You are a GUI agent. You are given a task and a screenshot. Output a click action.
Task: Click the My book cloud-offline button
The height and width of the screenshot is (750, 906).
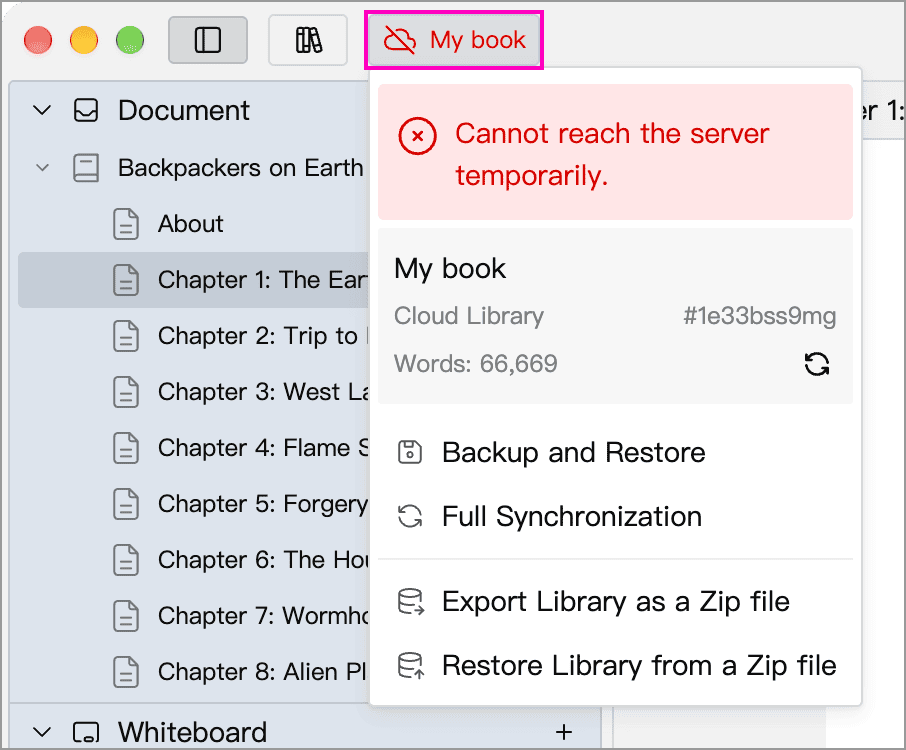point(454,40)
